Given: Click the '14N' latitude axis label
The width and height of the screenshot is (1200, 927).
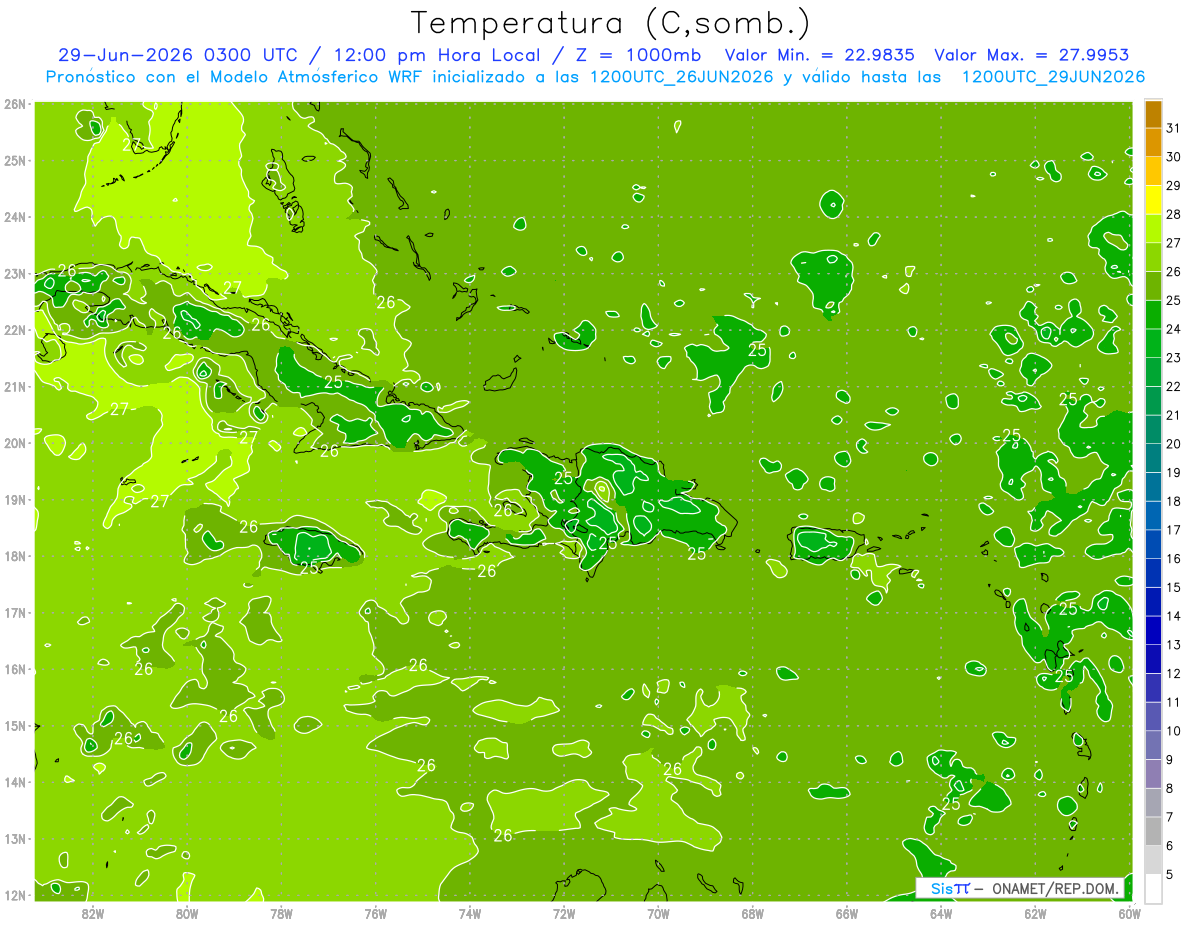Looking at the screenshot, I should pos(15,782).
